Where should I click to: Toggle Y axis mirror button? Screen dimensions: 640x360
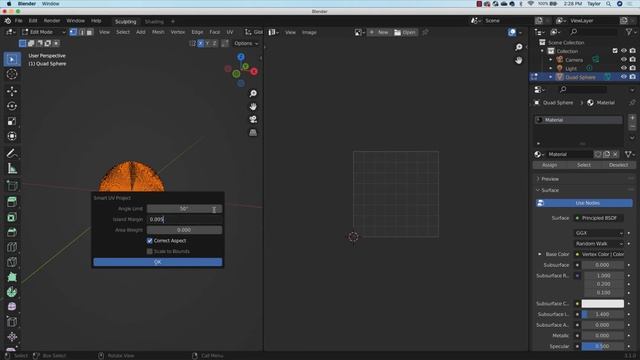coord(207,43)
